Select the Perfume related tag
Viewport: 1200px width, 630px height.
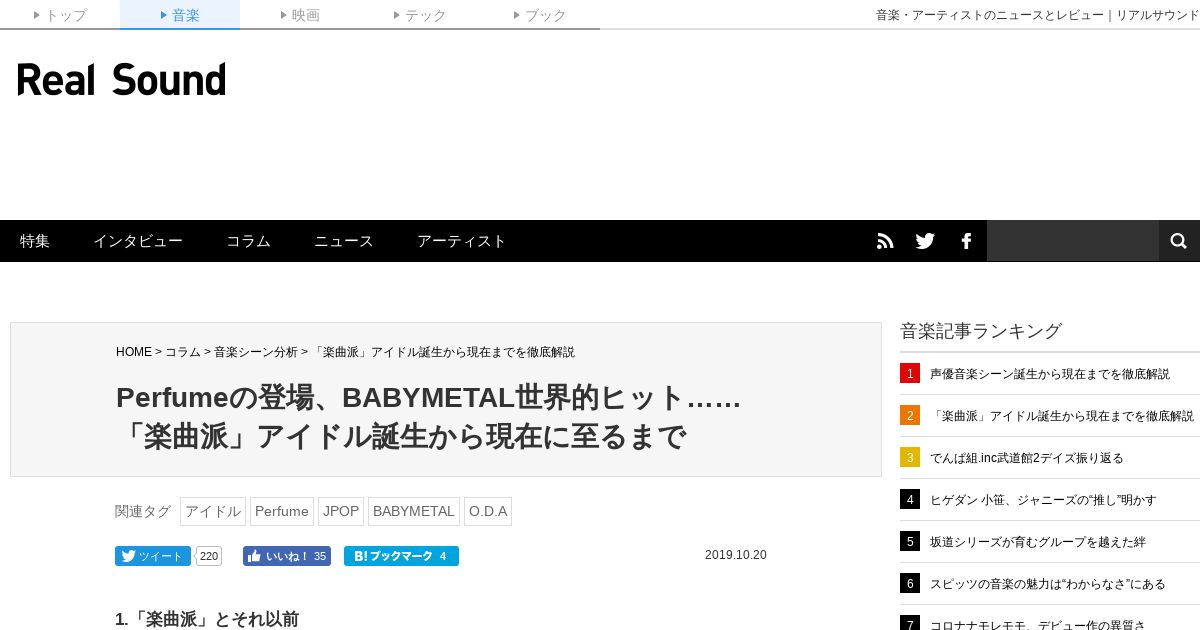[x=282, y=511]
